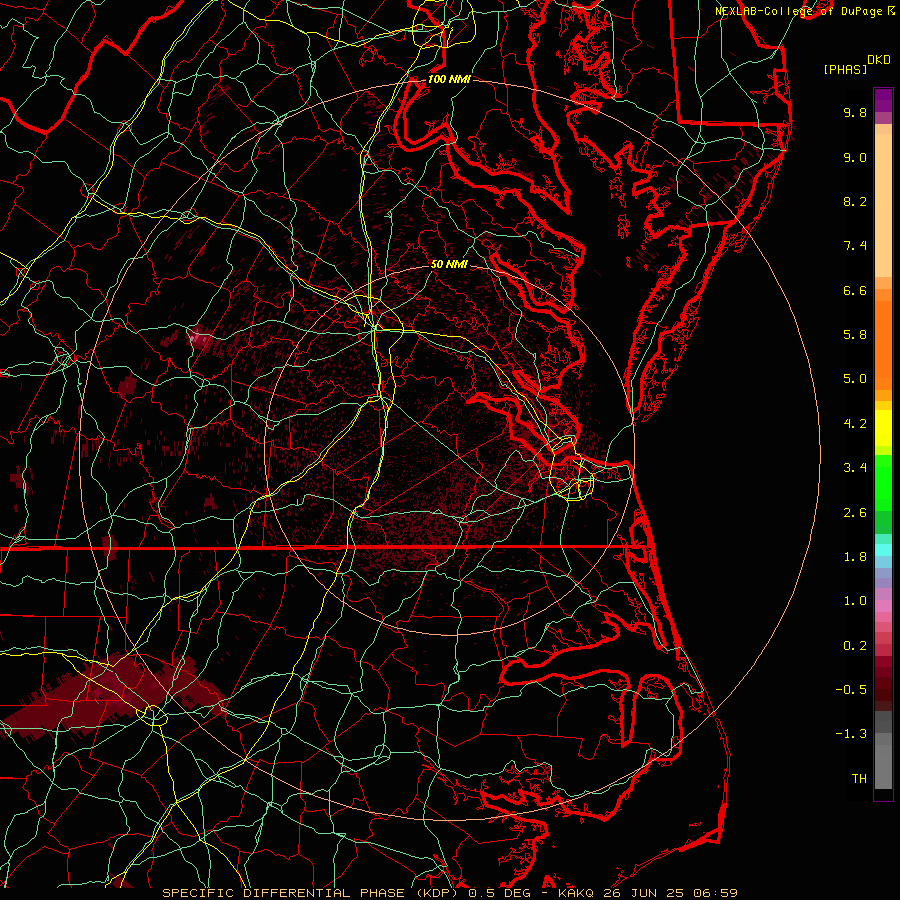Screen dimensions: 900x900
Task: Select the 5.0 scale value
Action: coord(855,379)
